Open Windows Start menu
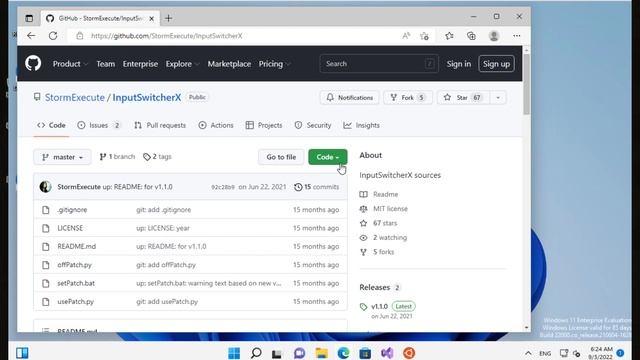 (x=234, y=353)
